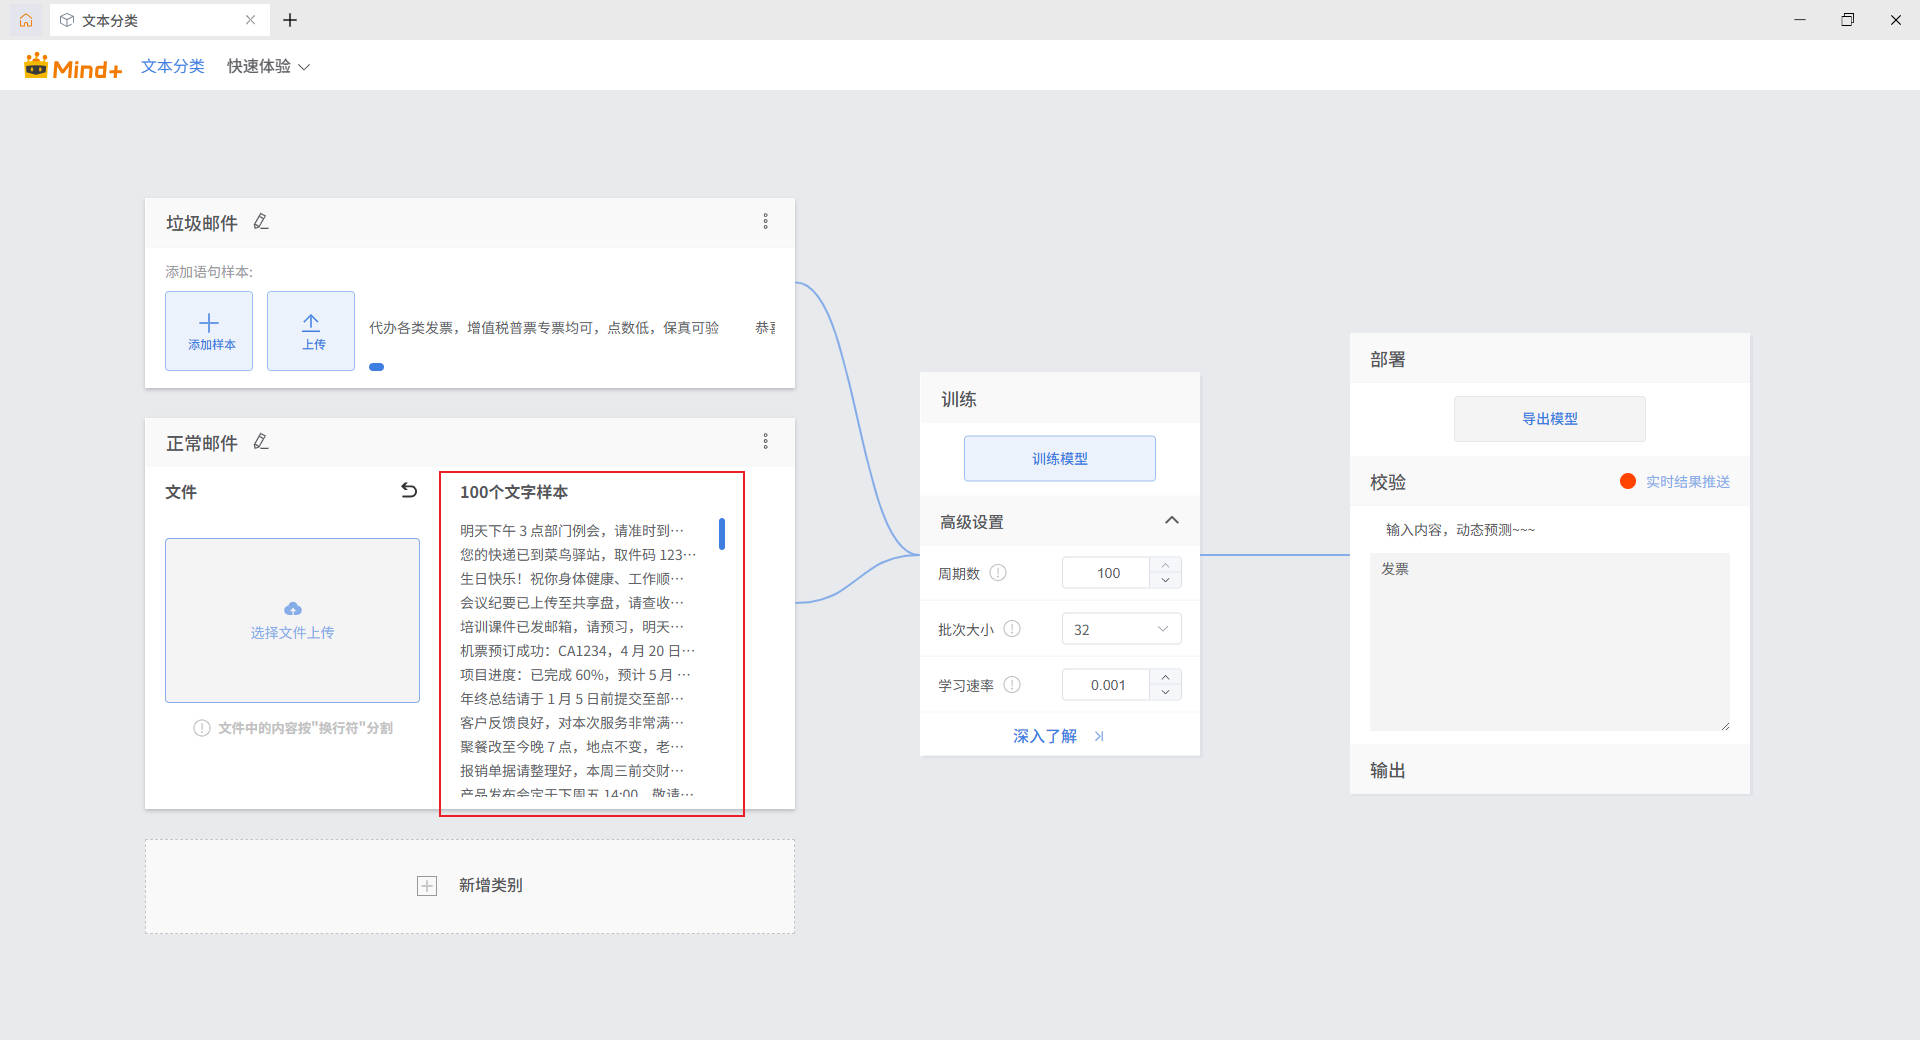Select sample 报销单据请整理好

pos(572,771)
